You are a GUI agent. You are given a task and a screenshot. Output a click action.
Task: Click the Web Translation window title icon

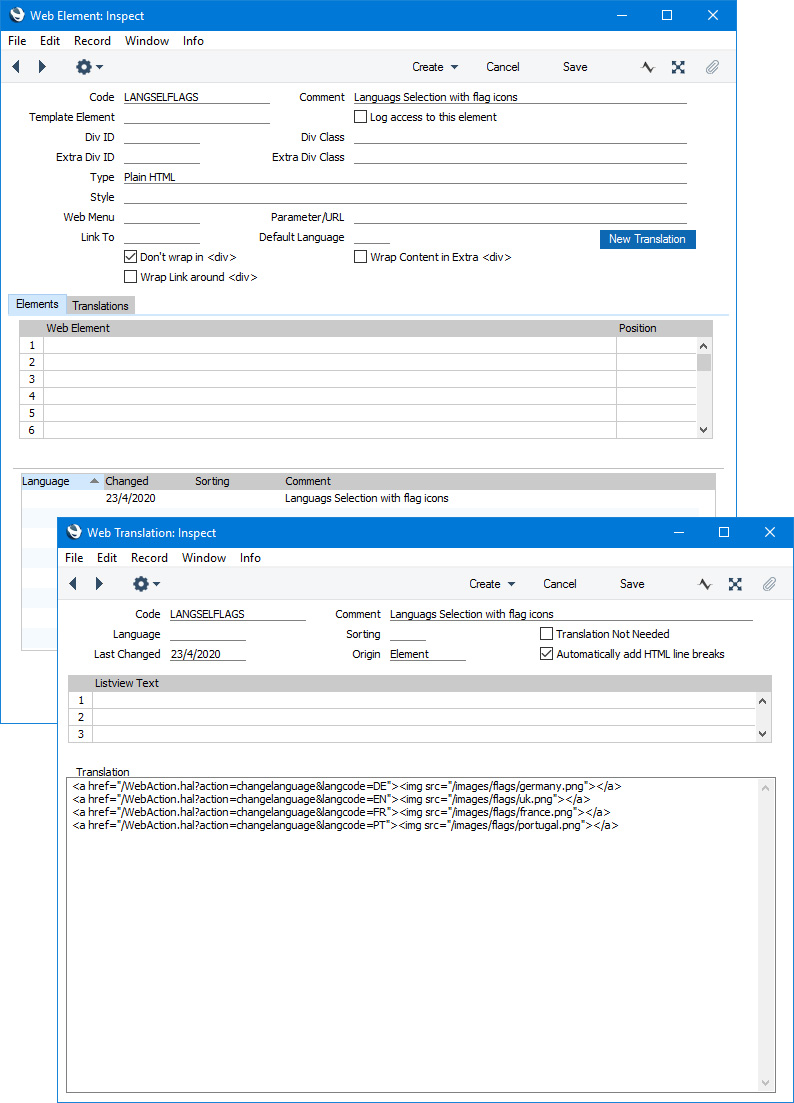pos(74,532)
